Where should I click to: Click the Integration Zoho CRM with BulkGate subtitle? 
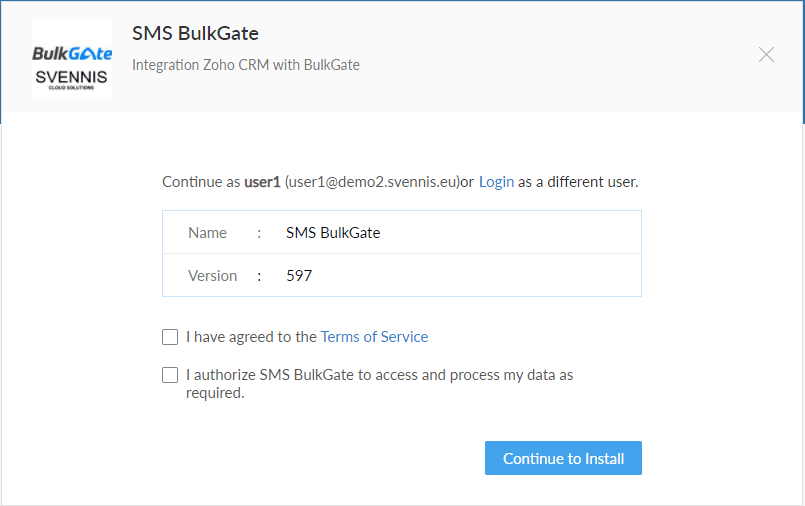[x=246, y=65]
